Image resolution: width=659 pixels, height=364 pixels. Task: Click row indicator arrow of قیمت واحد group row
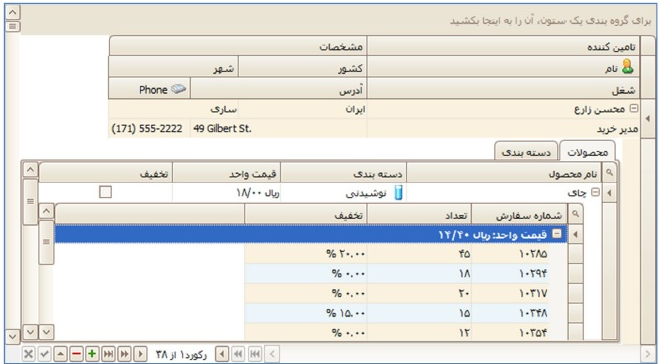coord(575,234)
